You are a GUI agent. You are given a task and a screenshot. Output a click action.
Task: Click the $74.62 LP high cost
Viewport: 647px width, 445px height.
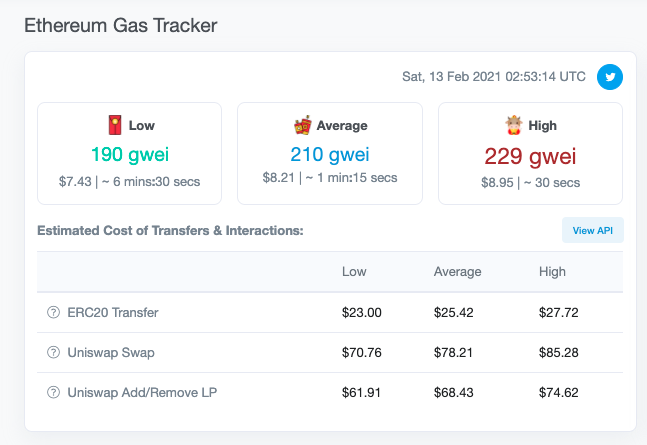coord(559,392)
